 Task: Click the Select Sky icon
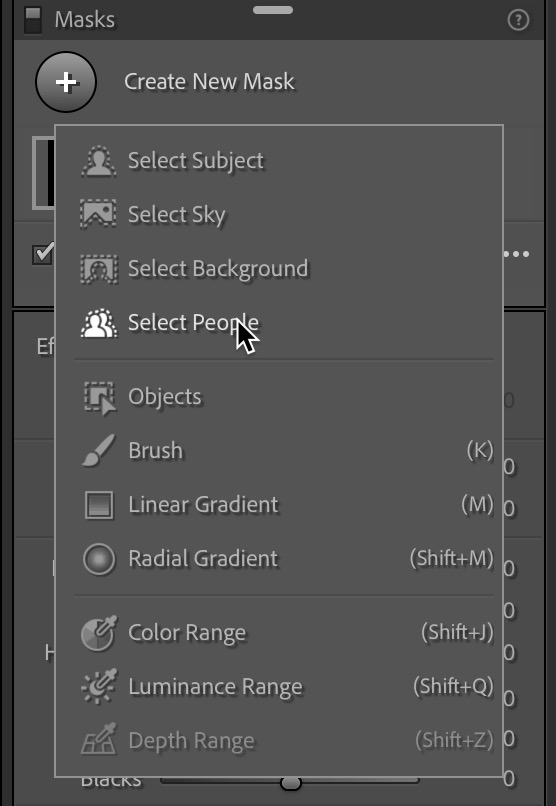[99, 214]
